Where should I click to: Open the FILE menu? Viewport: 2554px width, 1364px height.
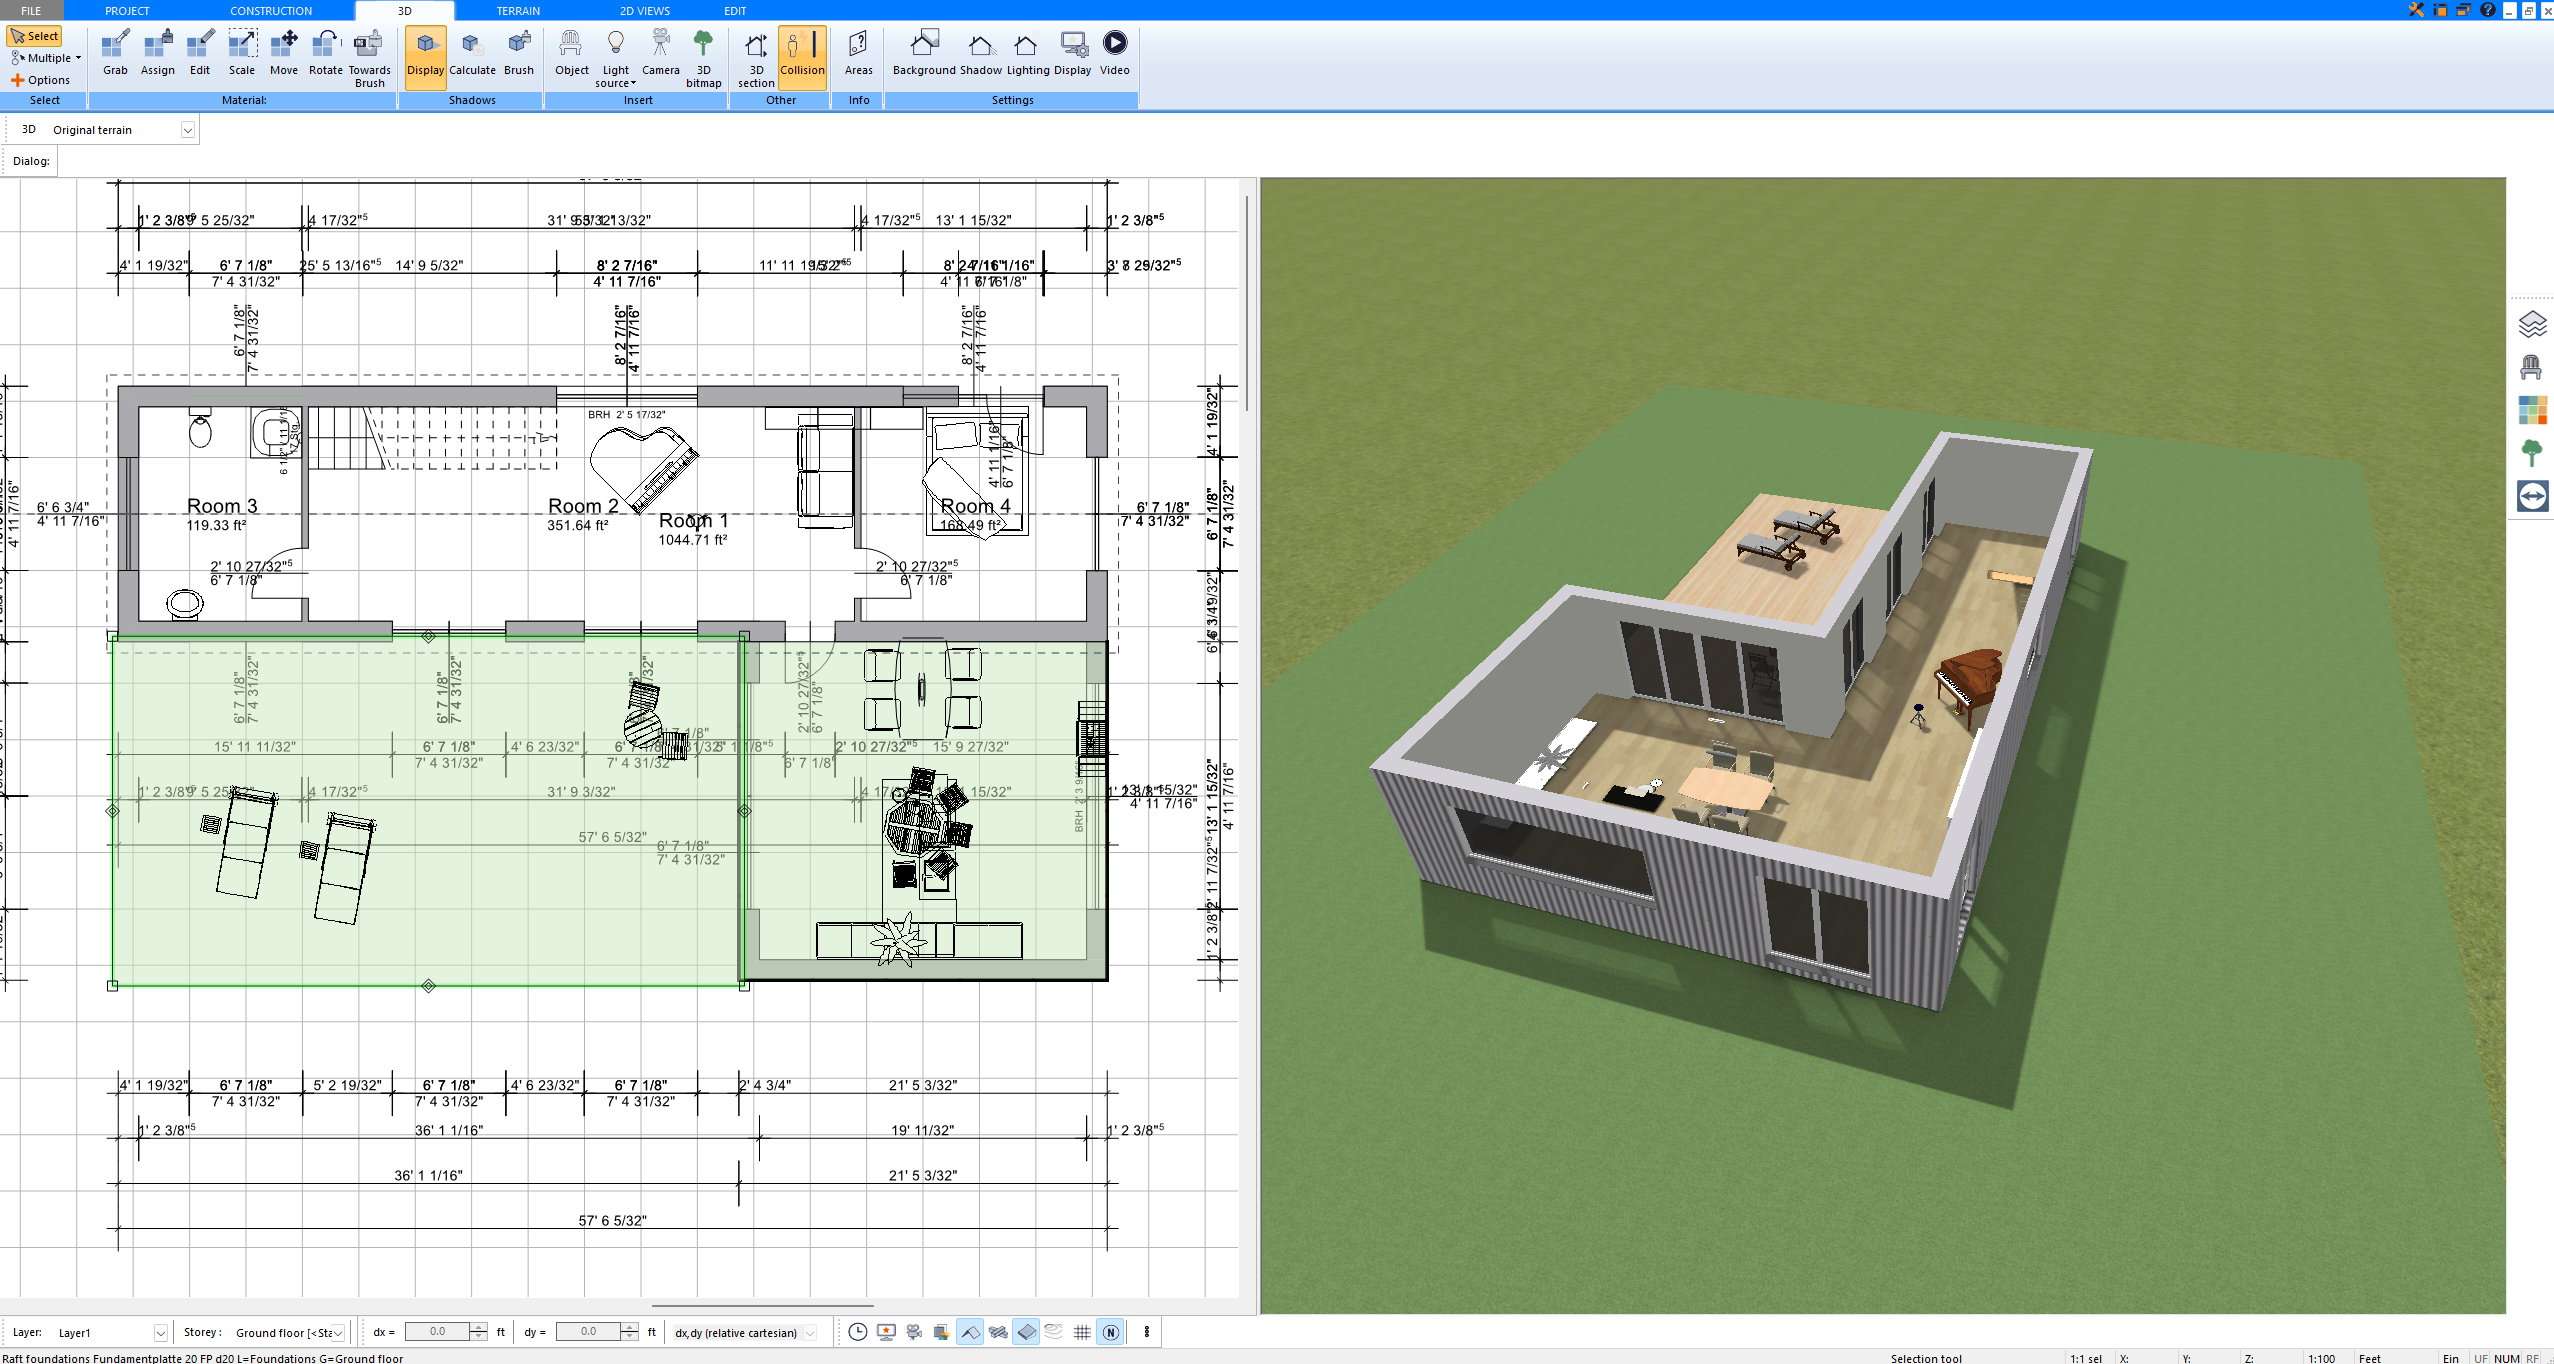tap(31, 11)
